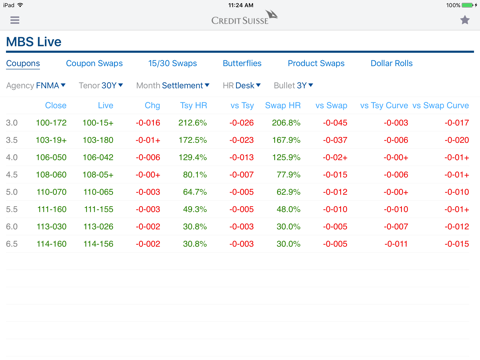This screenshot has width=480, height=360.
Task: Open the hamburger menu
Action: tap(15, 20)
